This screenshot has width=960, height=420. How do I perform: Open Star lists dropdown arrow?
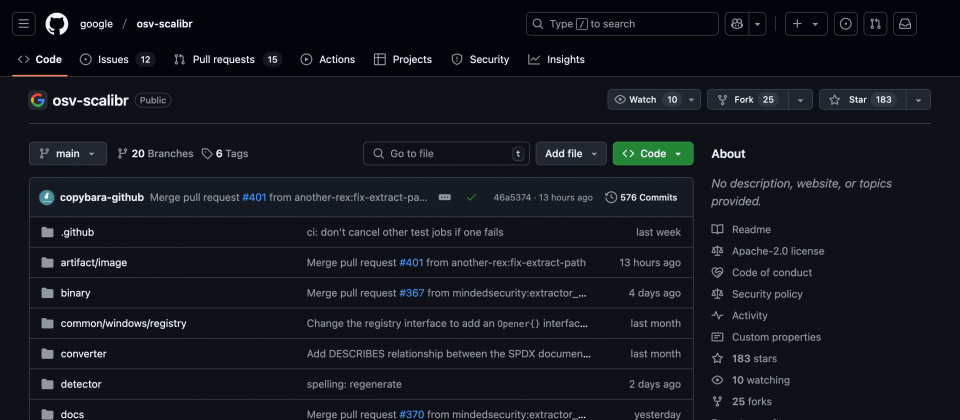pyautogui.click(x=918, y=99)
